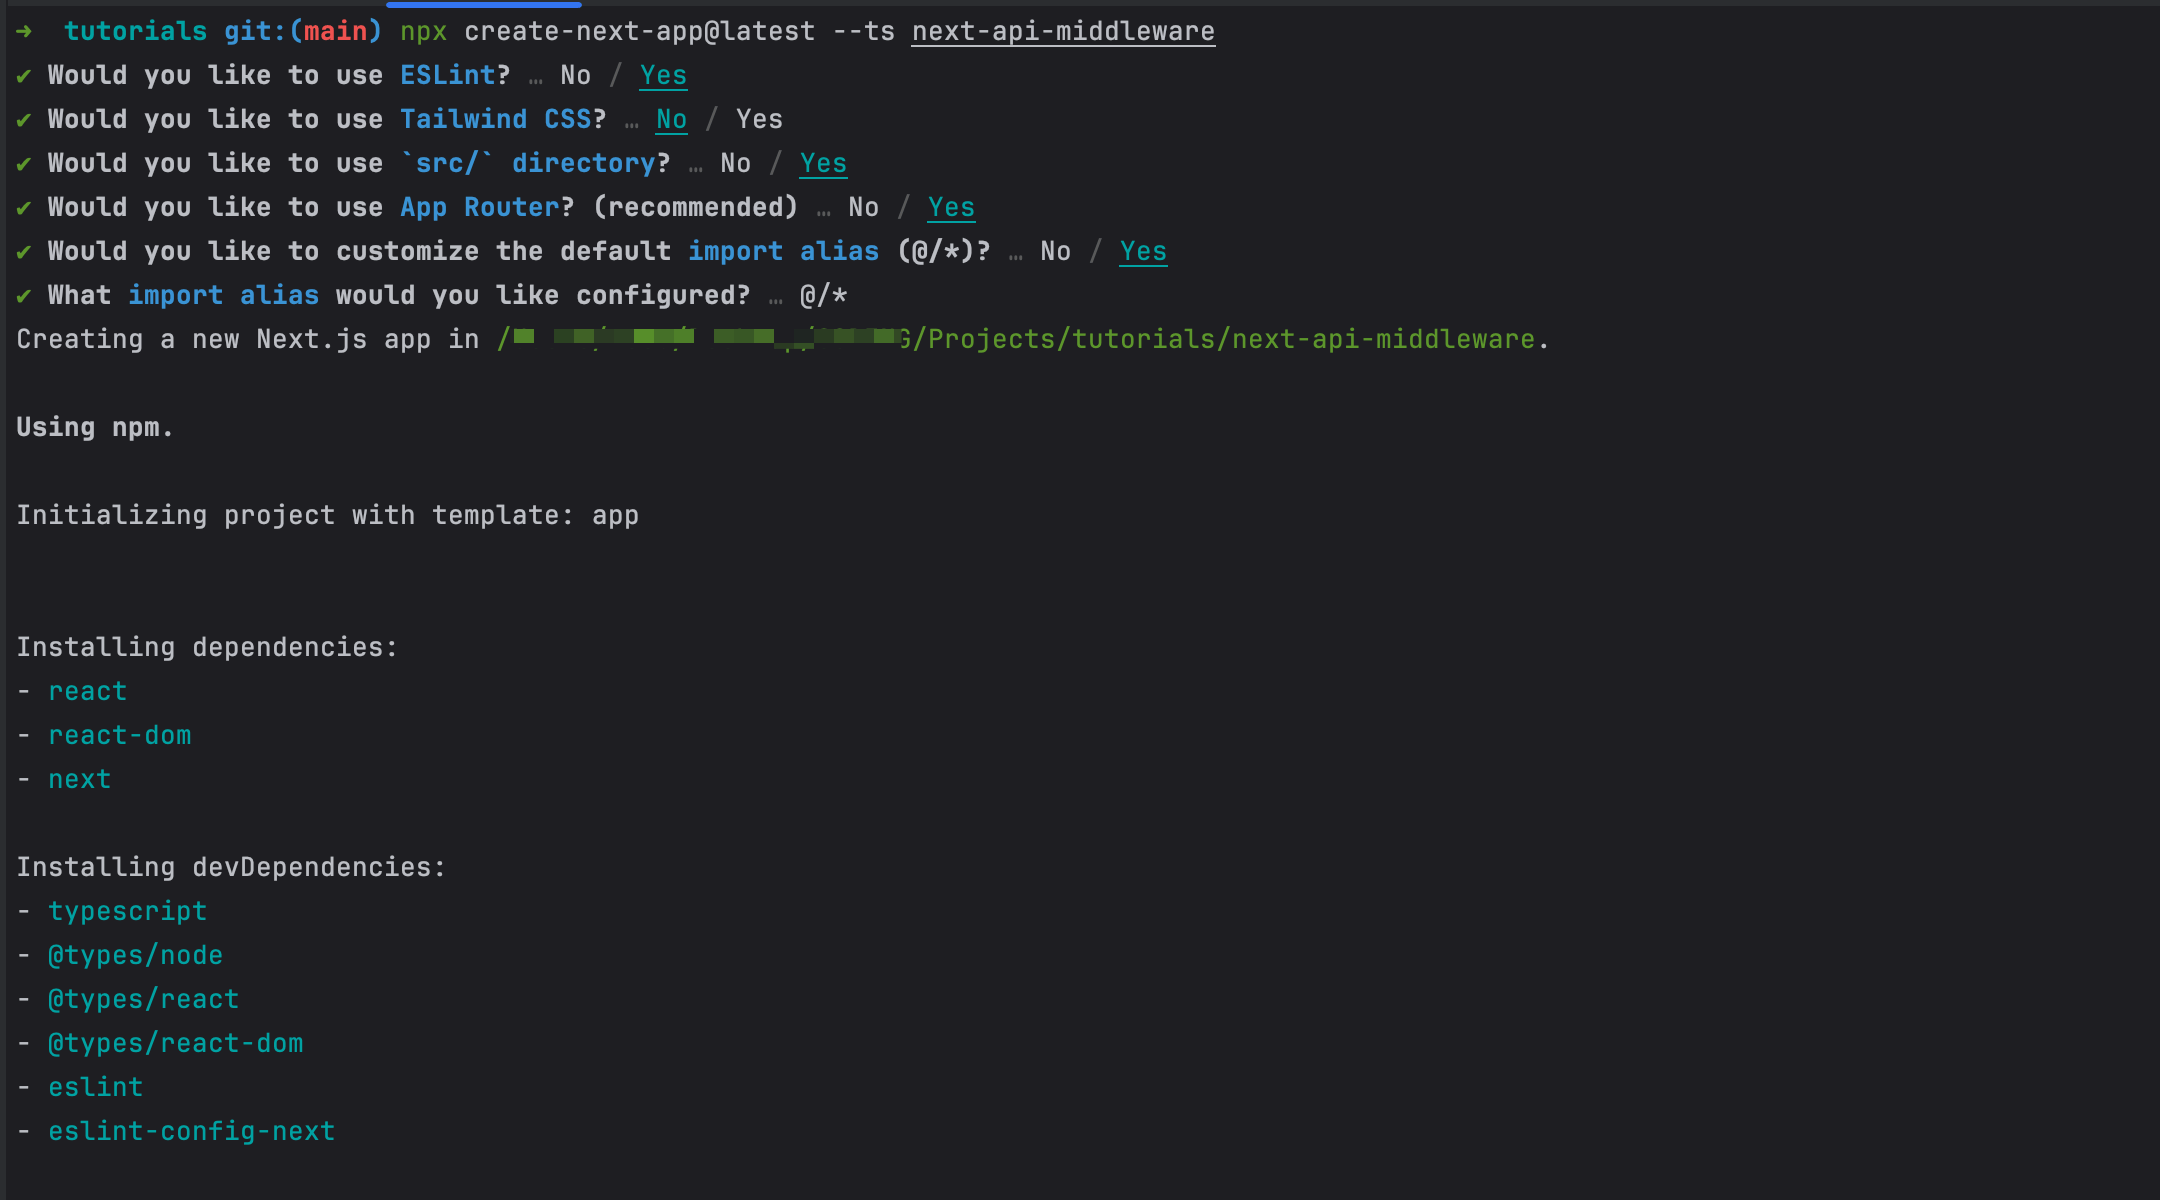Click the 'eslint-config-next' devDependency entry

(191, 1131)
